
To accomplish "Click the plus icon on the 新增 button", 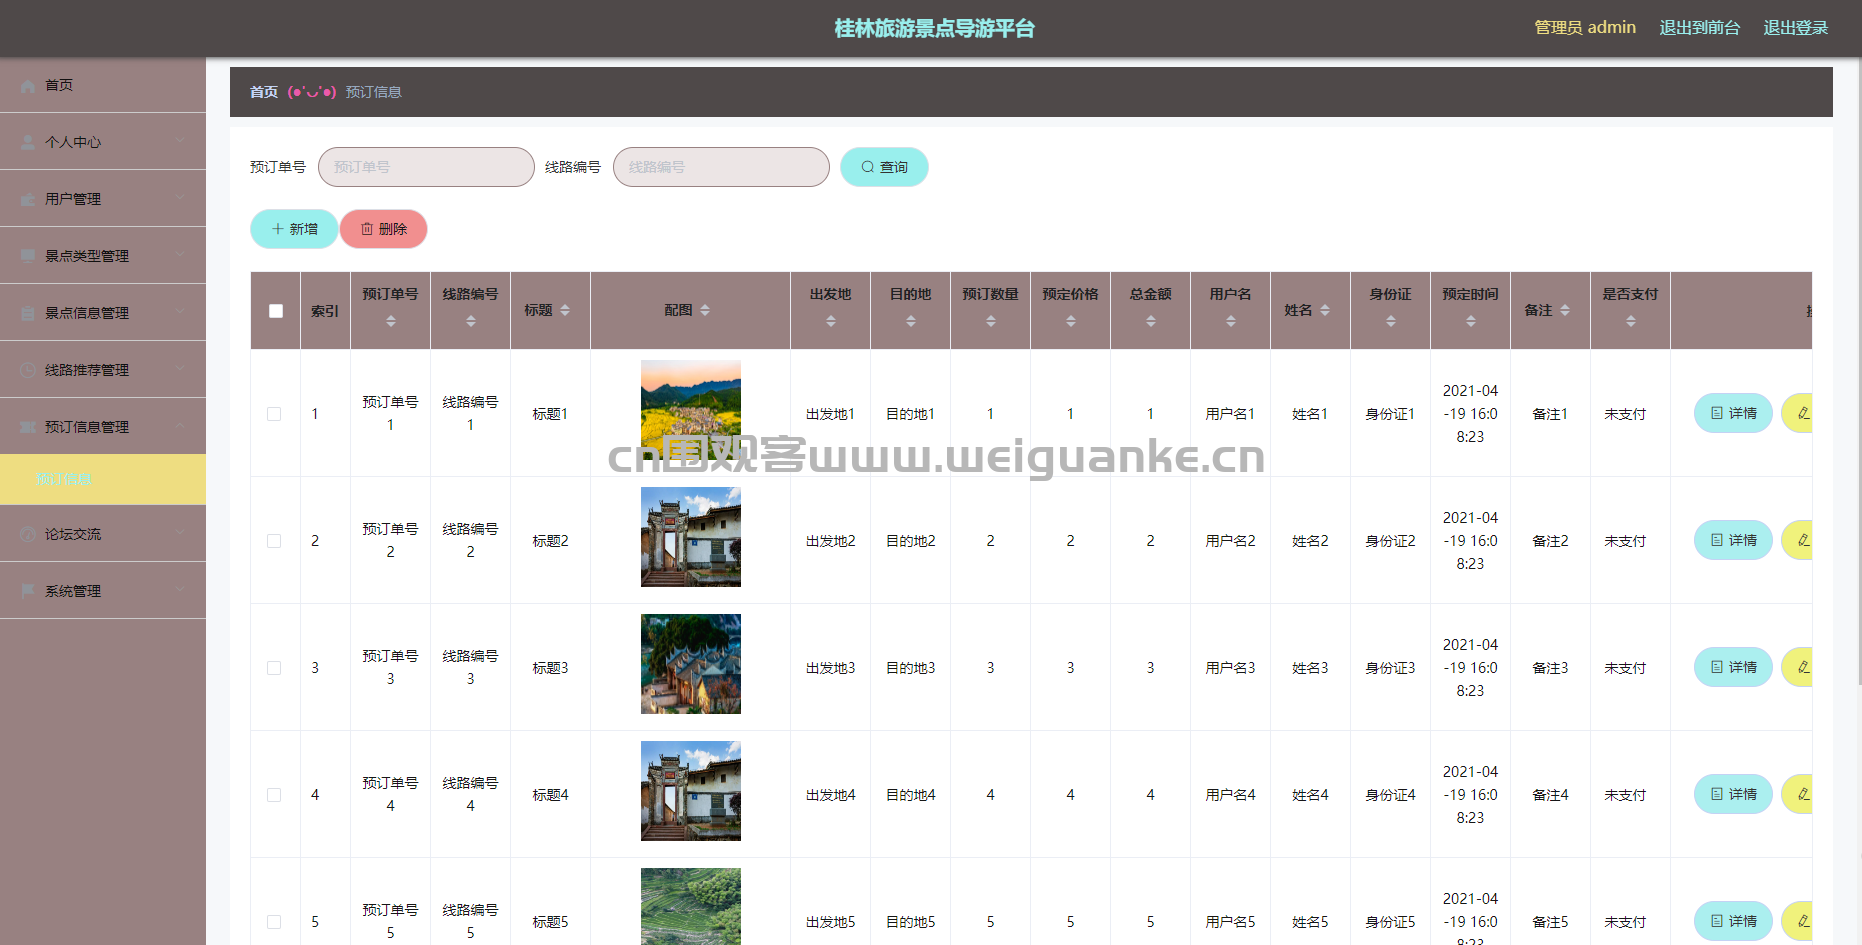I will [278, 229].
